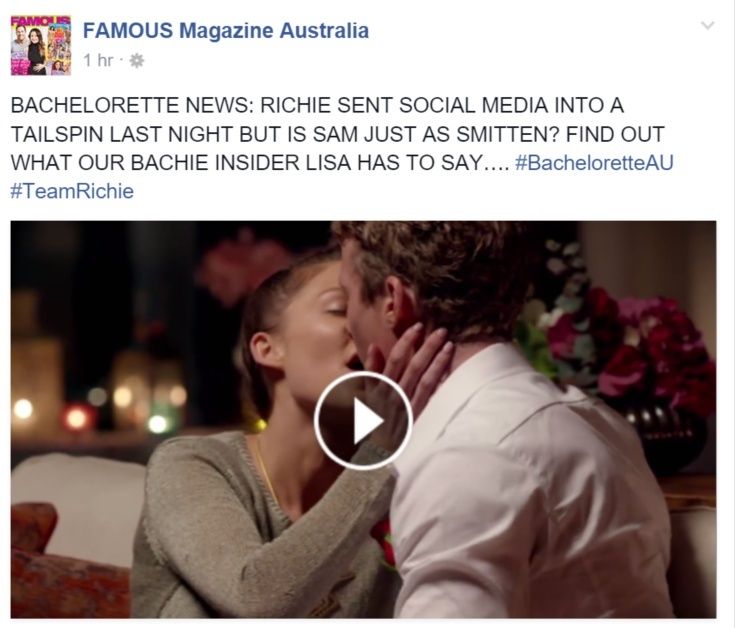This screenshot has width=735, height=628.
Task: Open the post's 1 hr timestamp
Action: click(x=98, y=60)
